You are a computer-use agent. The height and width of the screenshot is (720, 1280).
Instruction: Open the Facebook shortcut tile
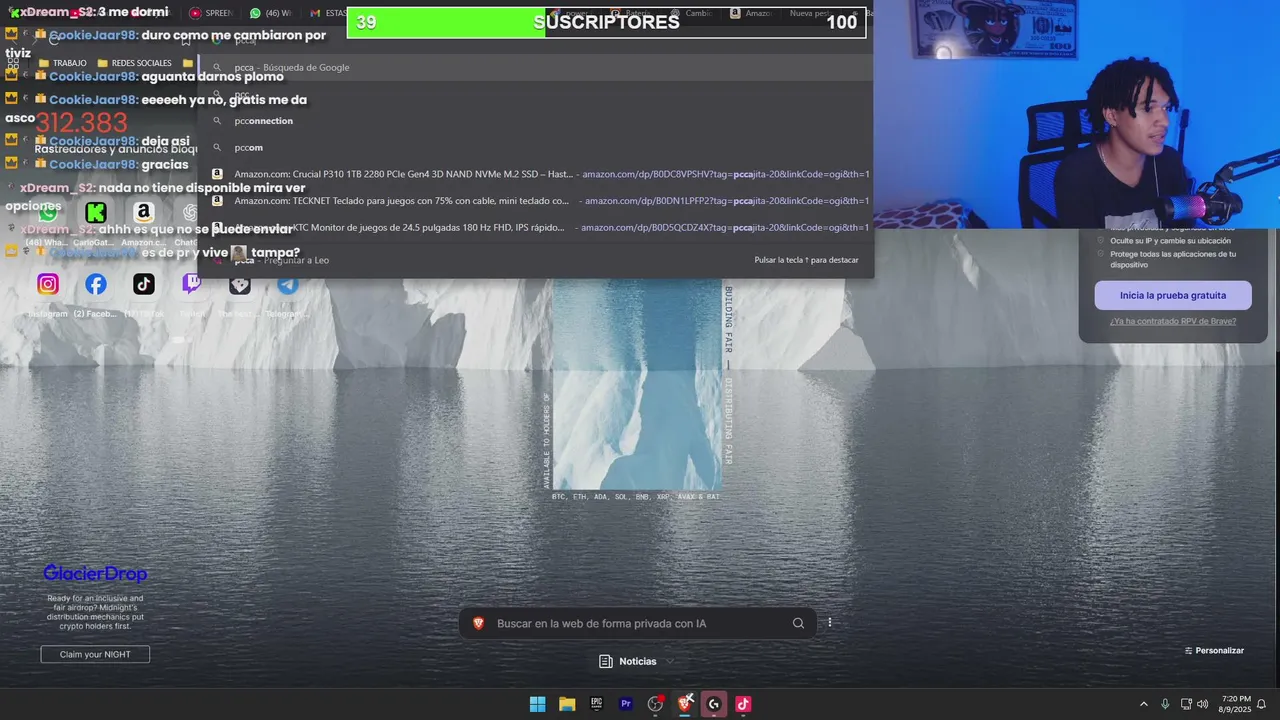pos(96,284)
